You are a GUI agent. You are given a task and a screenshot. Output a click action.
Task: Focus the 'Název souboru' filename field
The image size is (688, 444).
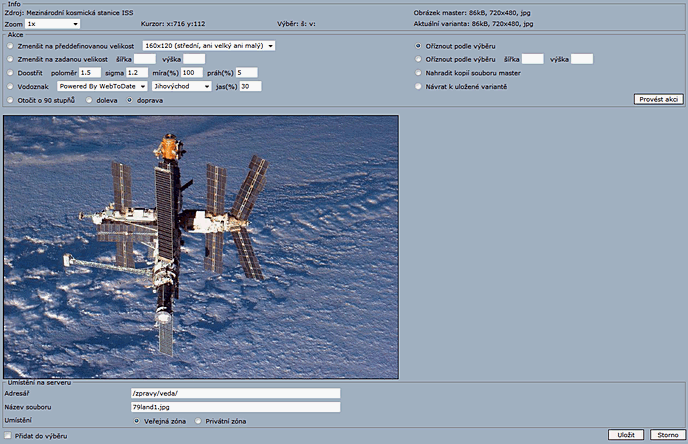[x=235, y=407]
